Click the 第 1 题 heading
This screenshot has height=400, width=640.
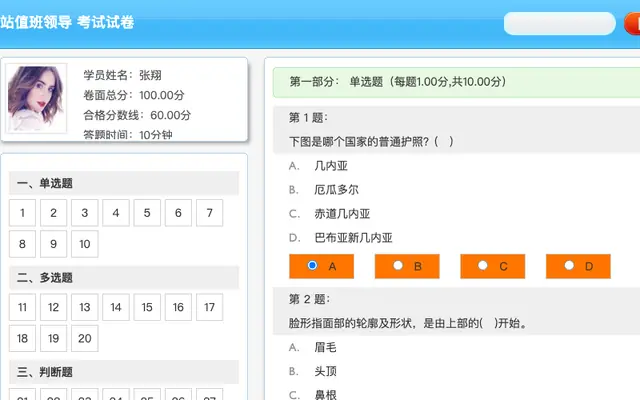[x=308, y=118]
